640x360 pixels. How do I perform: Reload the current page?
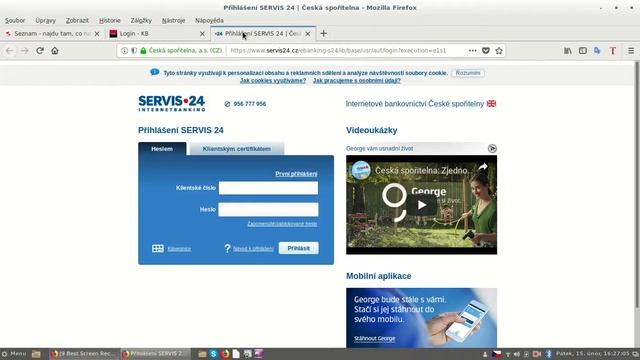coord(40,51)
